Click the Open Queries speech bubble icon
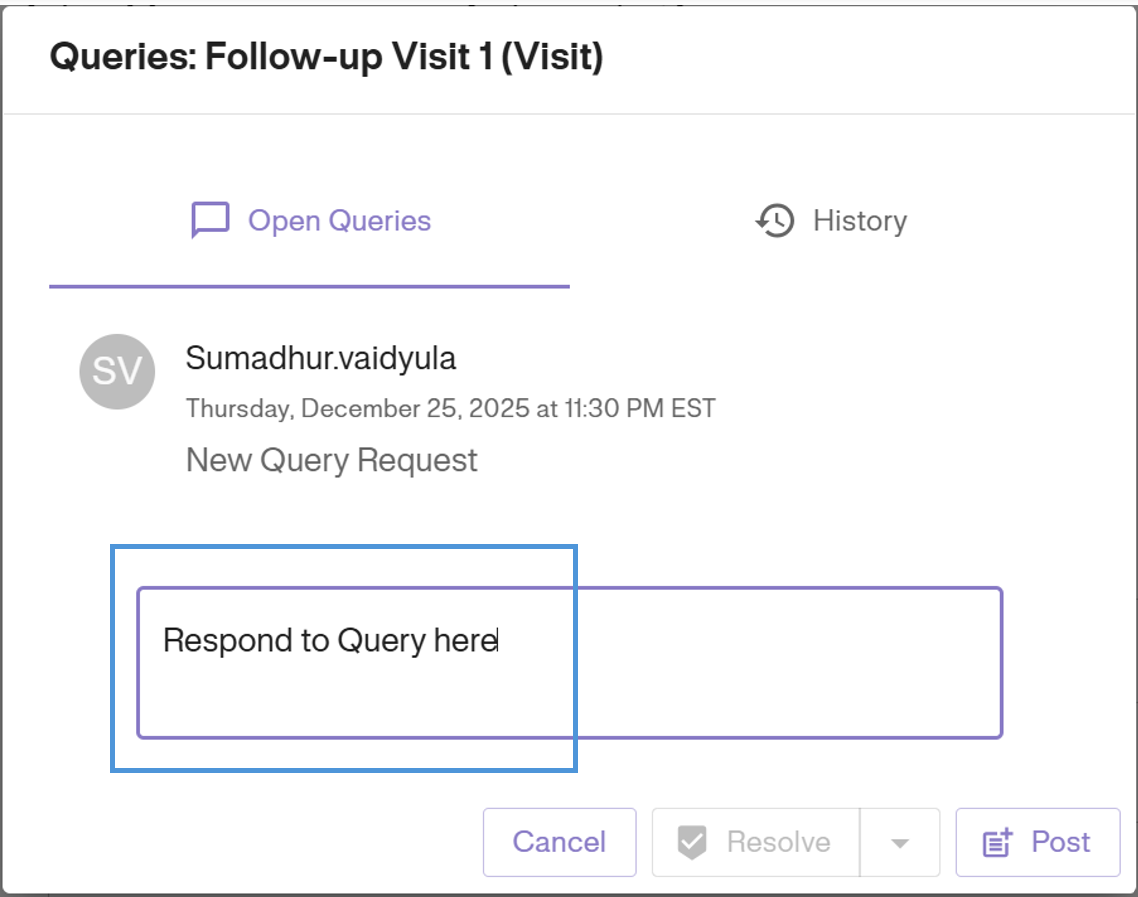Image resolution: width=1138 pixels, height=897 pixels. 210,221
